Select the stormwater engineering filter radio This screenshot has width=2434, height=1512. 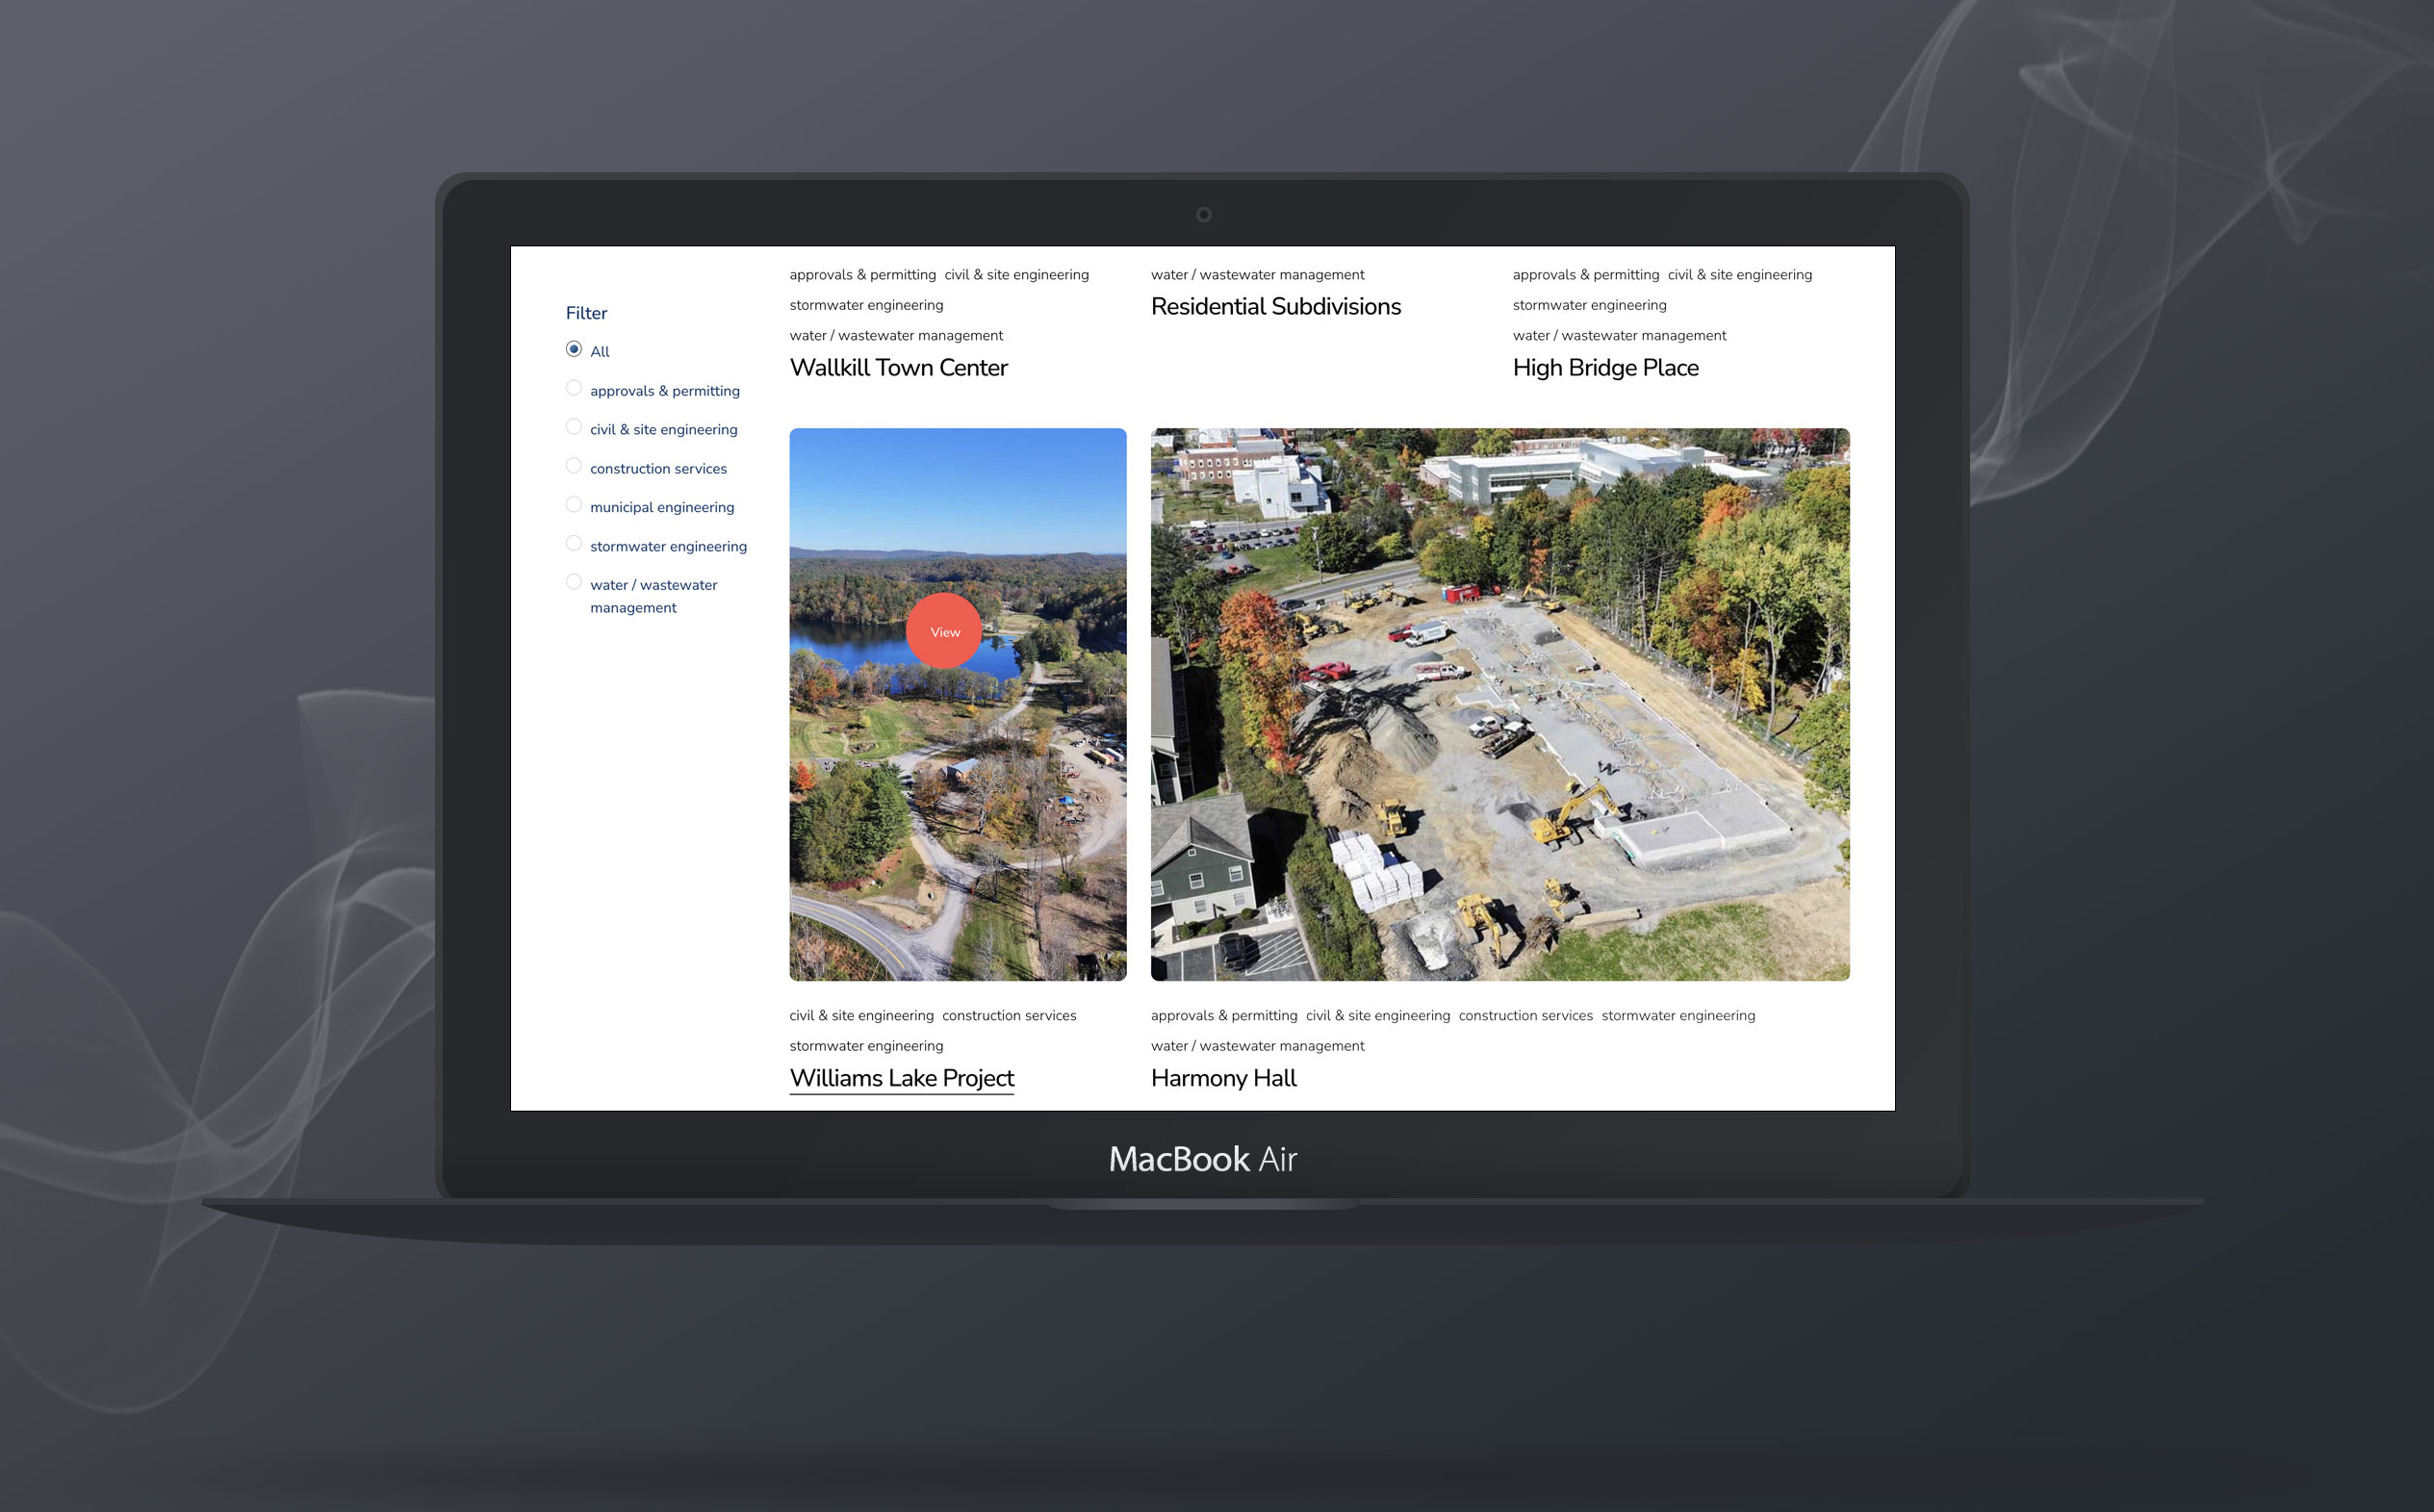pos(574,544)
